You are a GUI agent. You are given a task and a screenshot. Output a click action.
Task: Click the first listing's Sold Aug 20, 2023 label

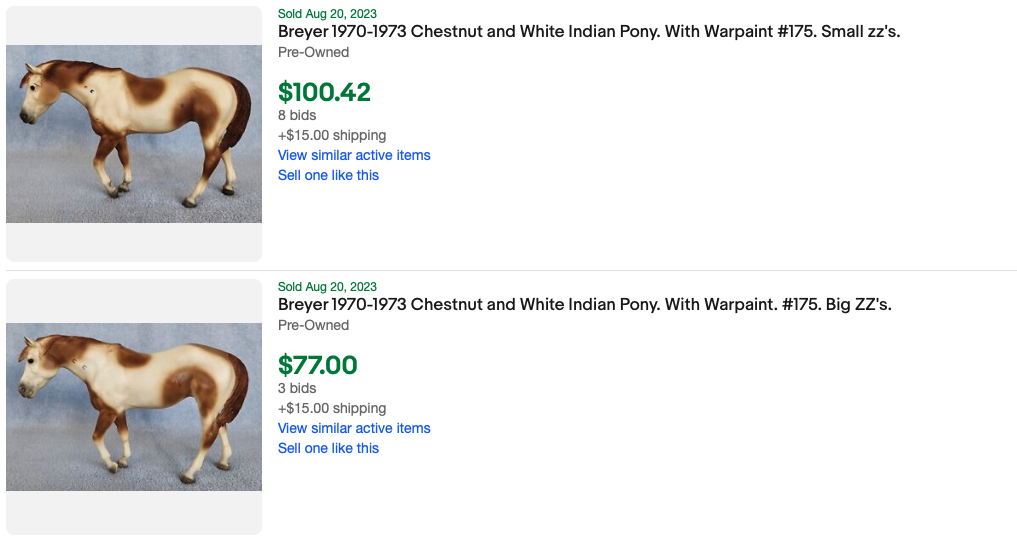[x=327, y=14]
